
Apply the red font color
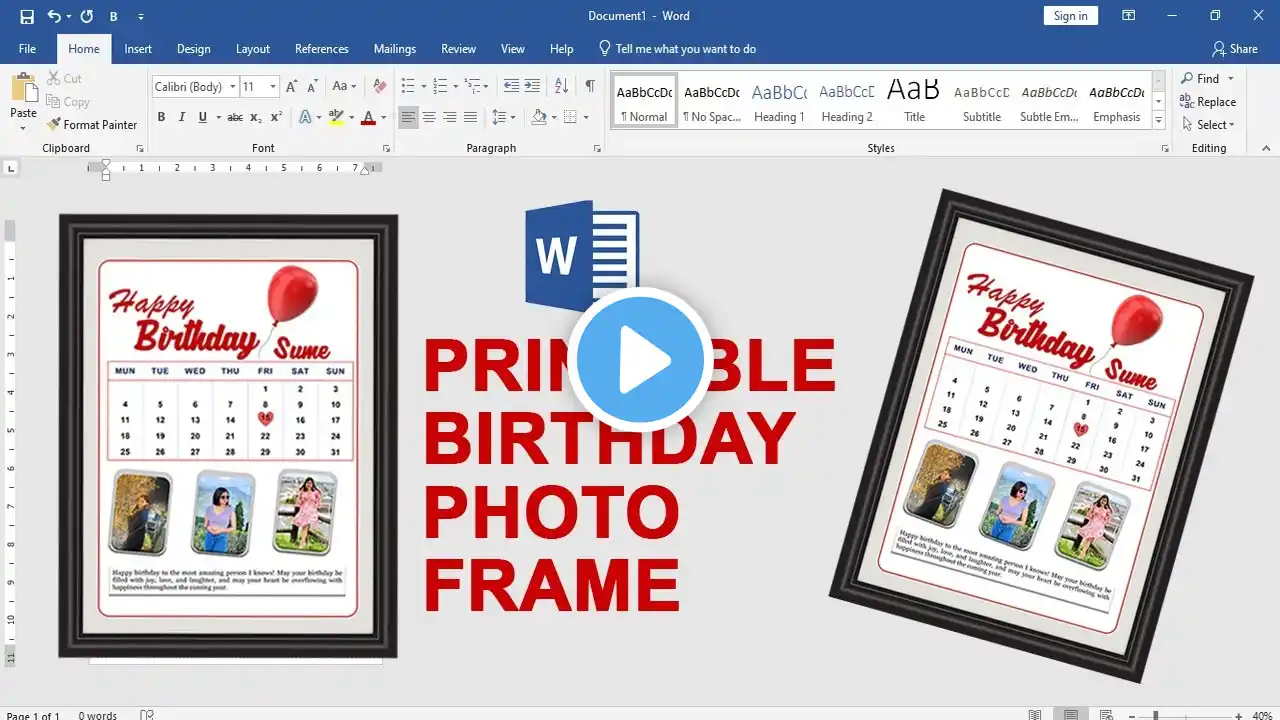click(x=368, y=118)
